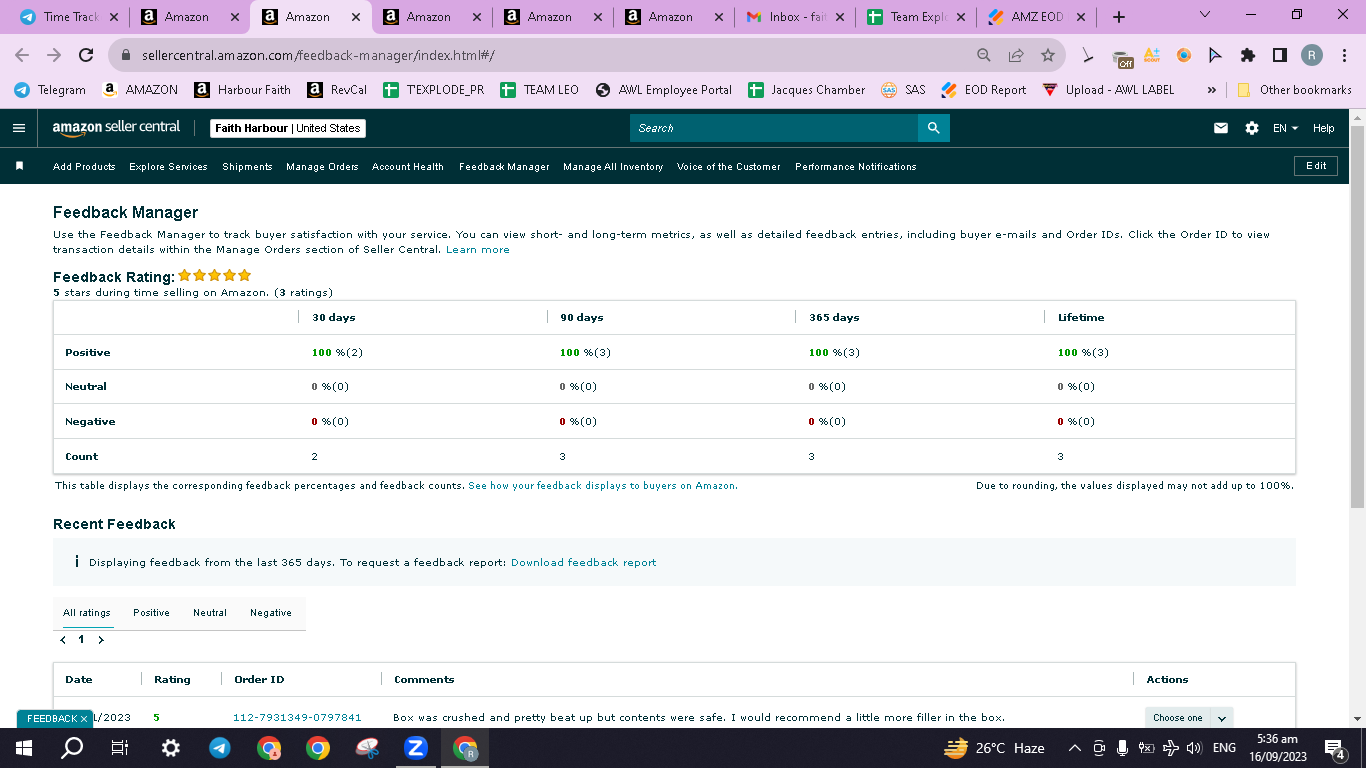
Task: Click the zoom magnifier icon in address bar
Action: pyautogui.click(x=984, y=55)
